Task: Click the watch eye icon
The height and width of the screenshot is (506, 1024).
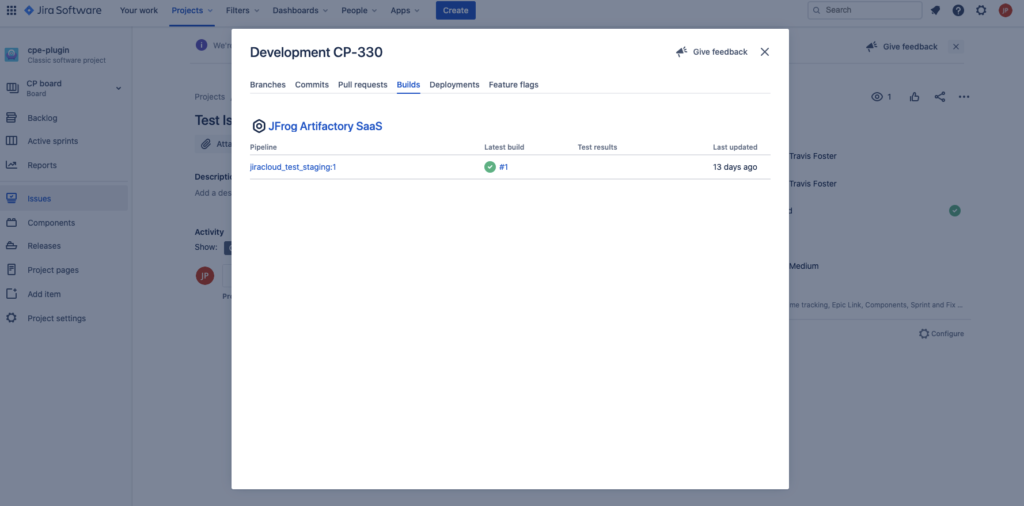Action: pyautogui.click(x=877, y=97)
